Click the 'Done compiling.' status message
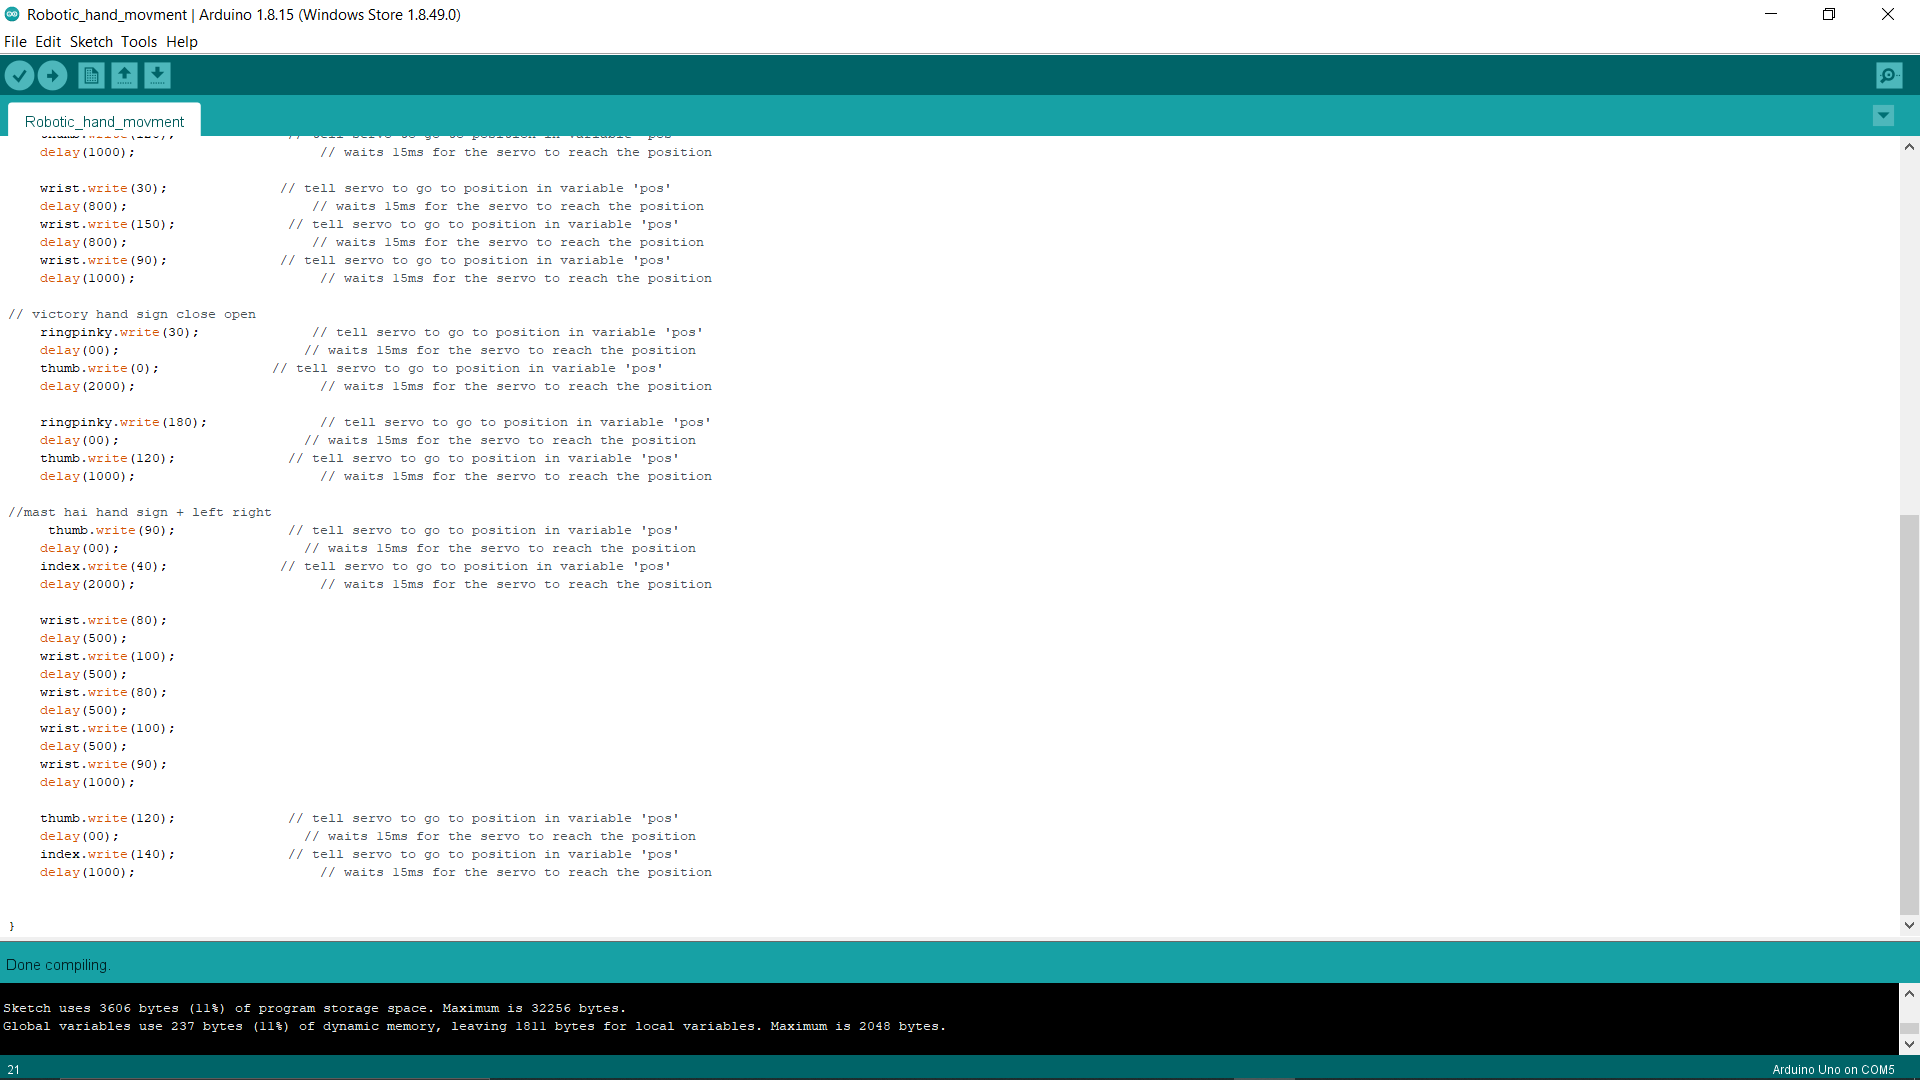1920x1080 pixels. pos(58,965)
